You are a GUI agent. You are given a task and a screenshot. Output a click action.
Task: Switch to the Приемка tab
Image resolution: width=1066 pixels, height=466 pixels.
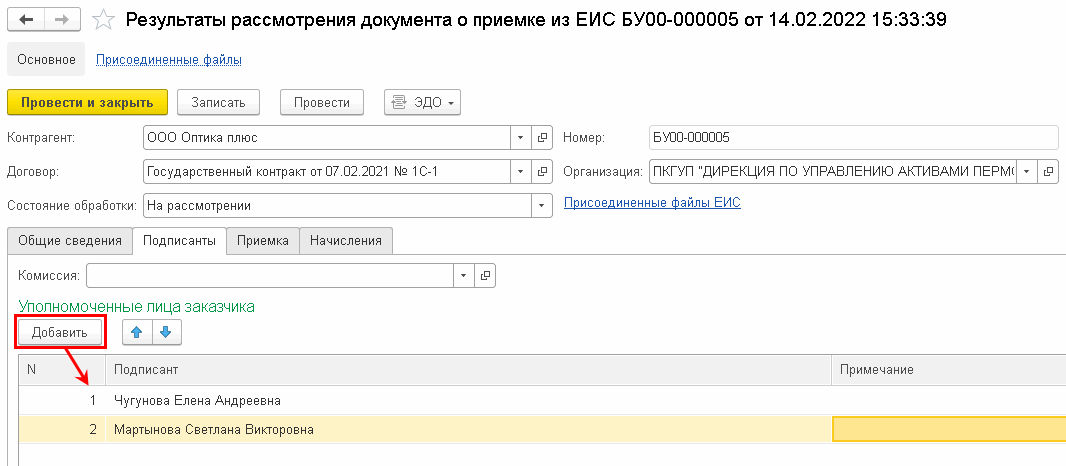click(x=263, y=240)
